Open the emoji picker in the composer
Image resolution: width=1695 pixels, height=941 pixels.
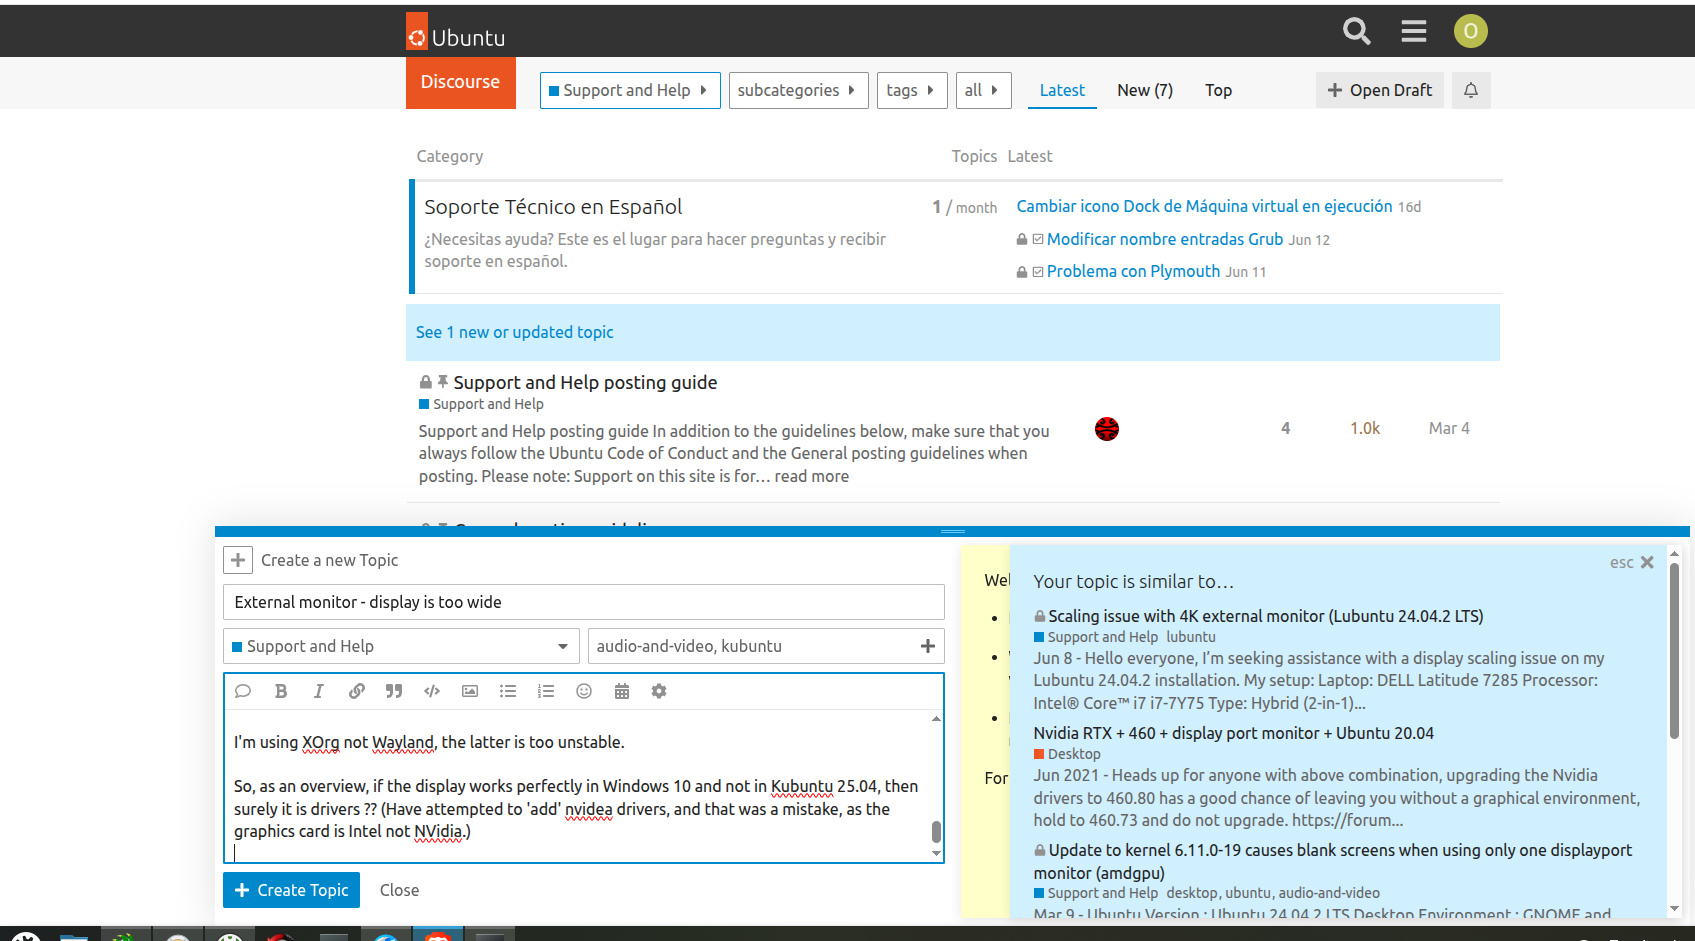(584, 691)
